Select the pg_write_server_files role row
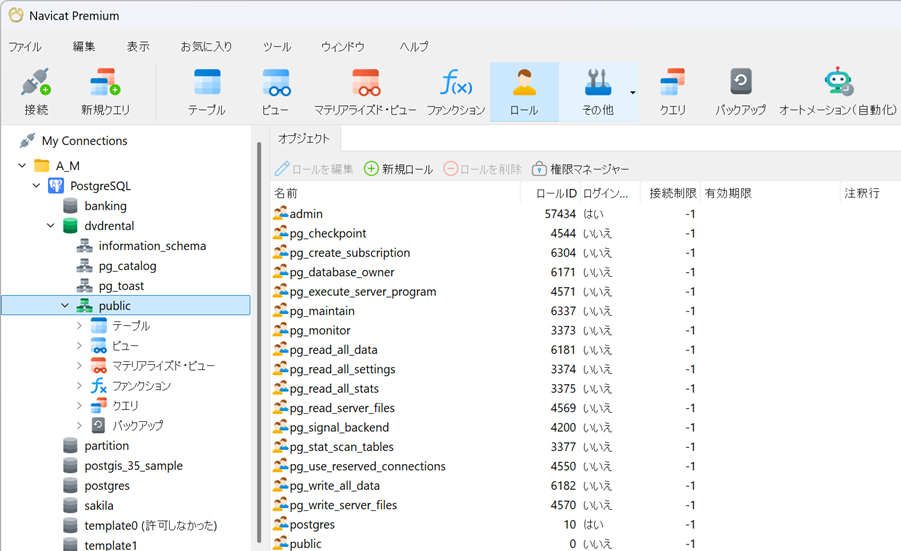The height and width of the screenshot is (551, 901). tap(585, 505)
